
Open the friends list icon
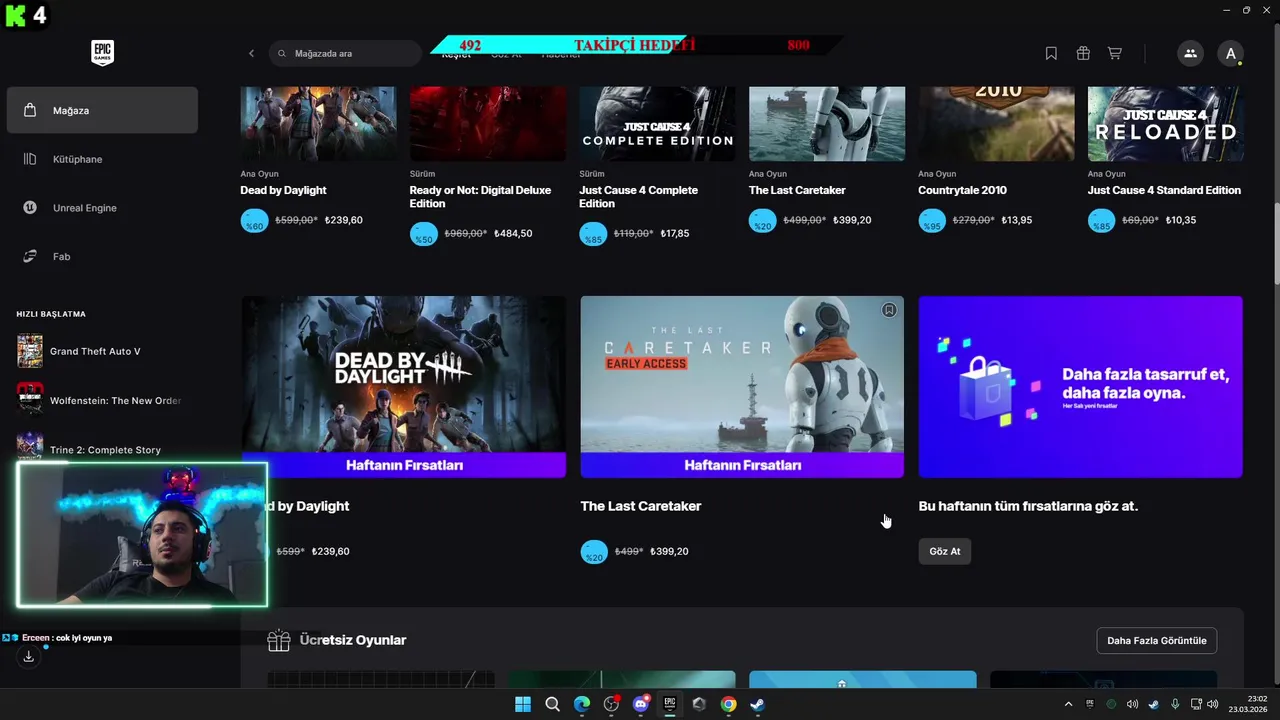pos(1190,53)
